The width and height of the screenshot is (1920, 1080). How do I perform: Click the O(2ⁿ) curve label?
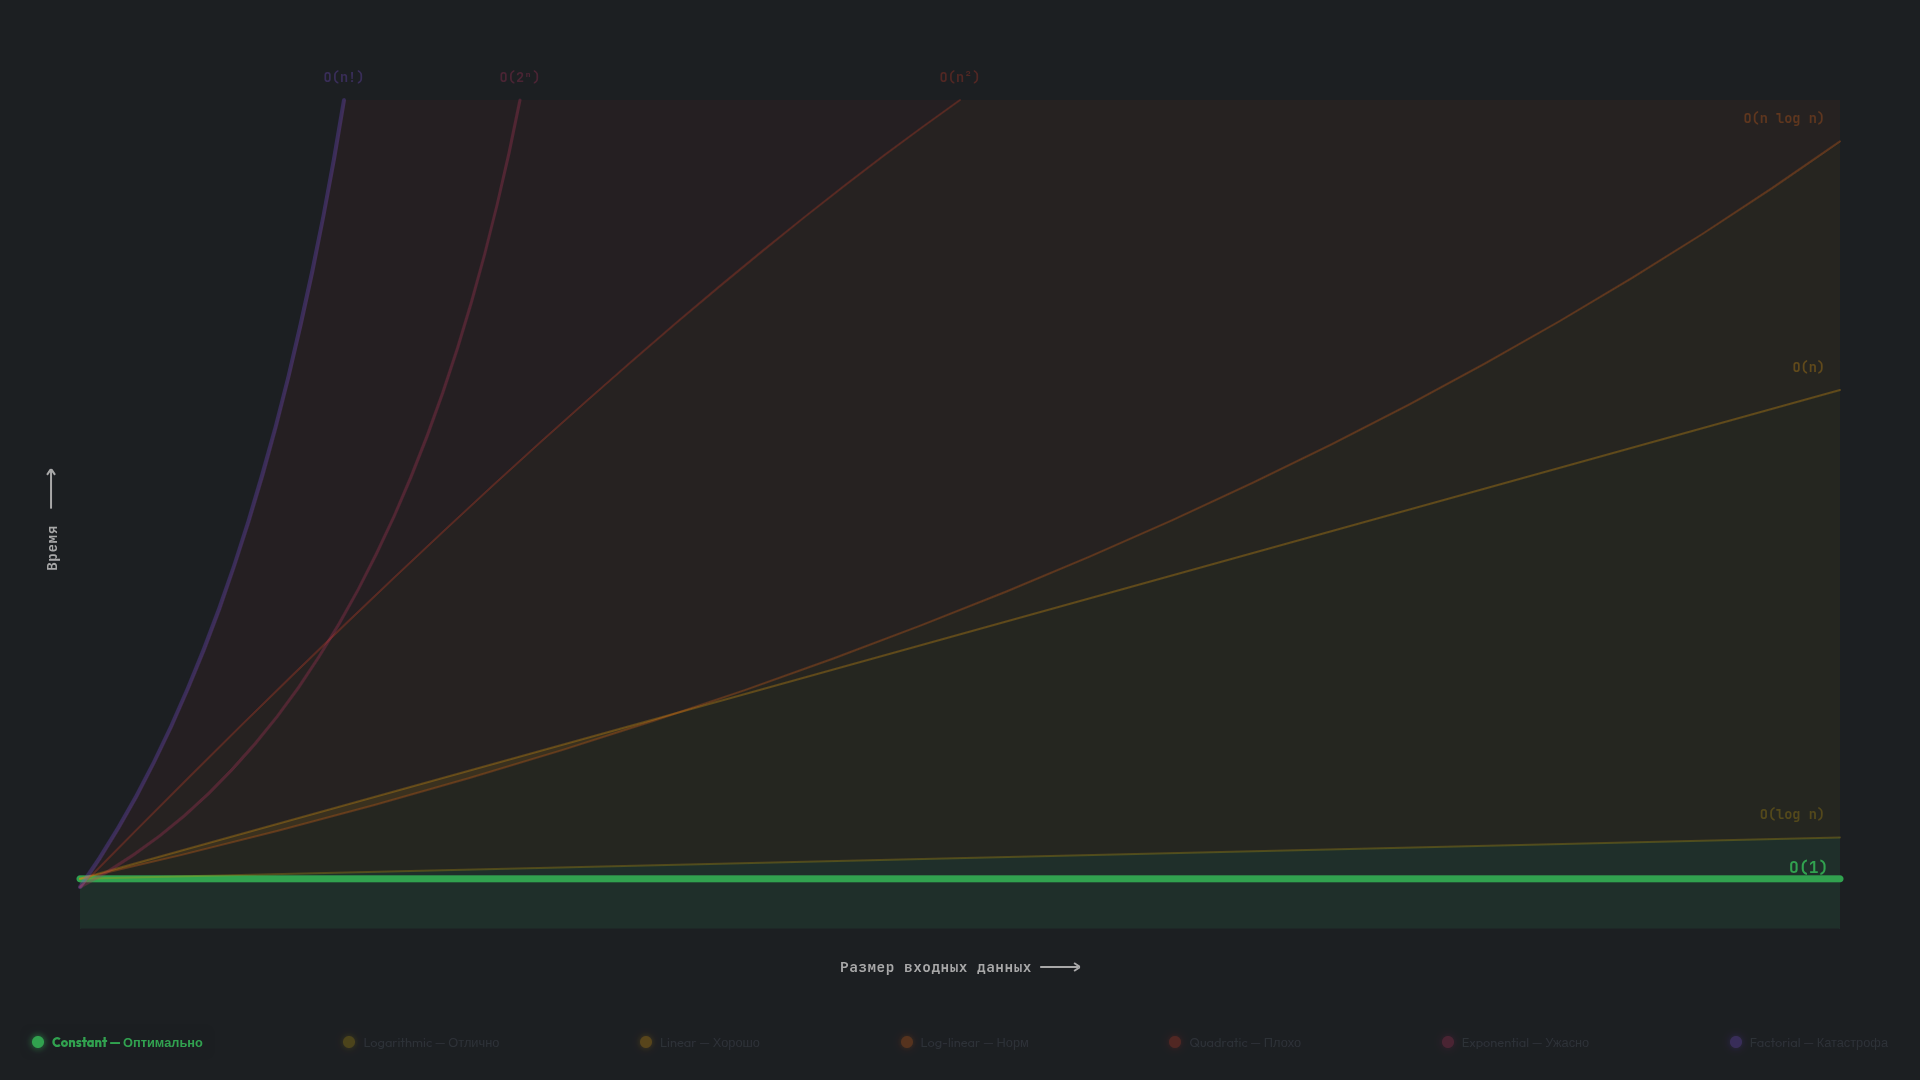(x=519, y=77)
